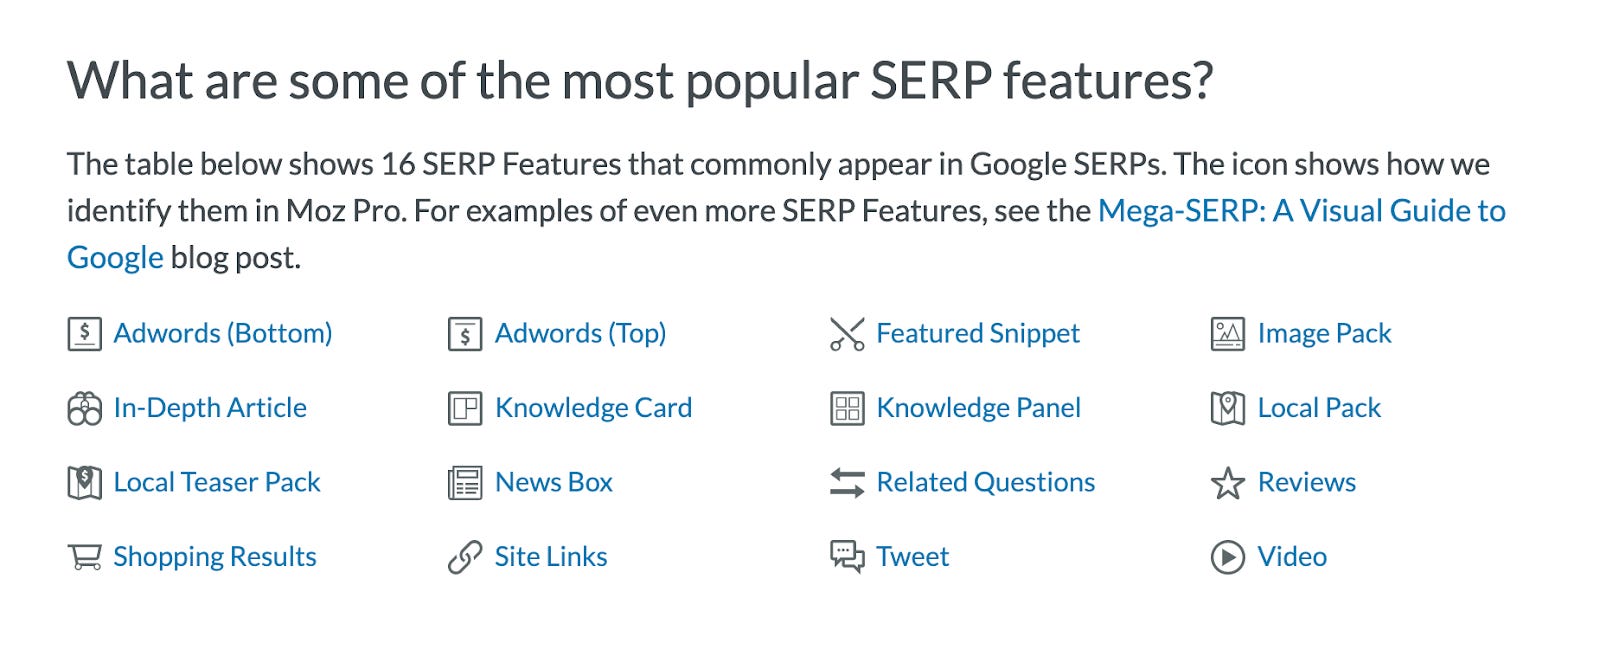Click the Site Links chain icon

point(464,556)
